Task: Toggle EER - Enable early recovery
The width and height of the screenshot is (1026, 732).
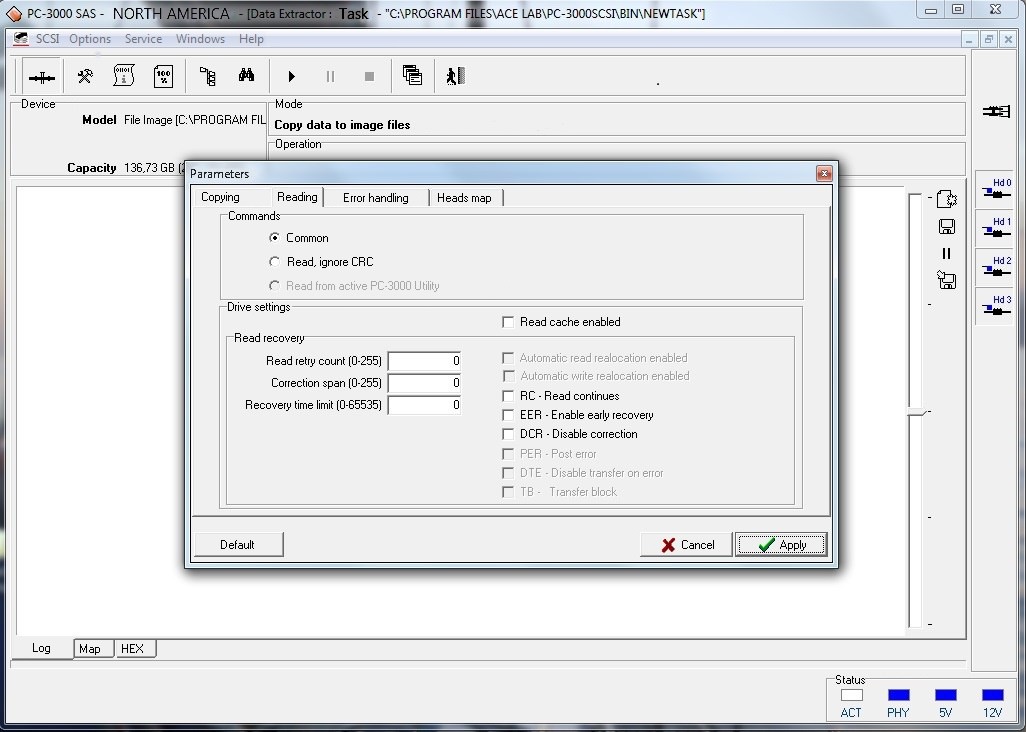Action: click(x=508, y=415)
